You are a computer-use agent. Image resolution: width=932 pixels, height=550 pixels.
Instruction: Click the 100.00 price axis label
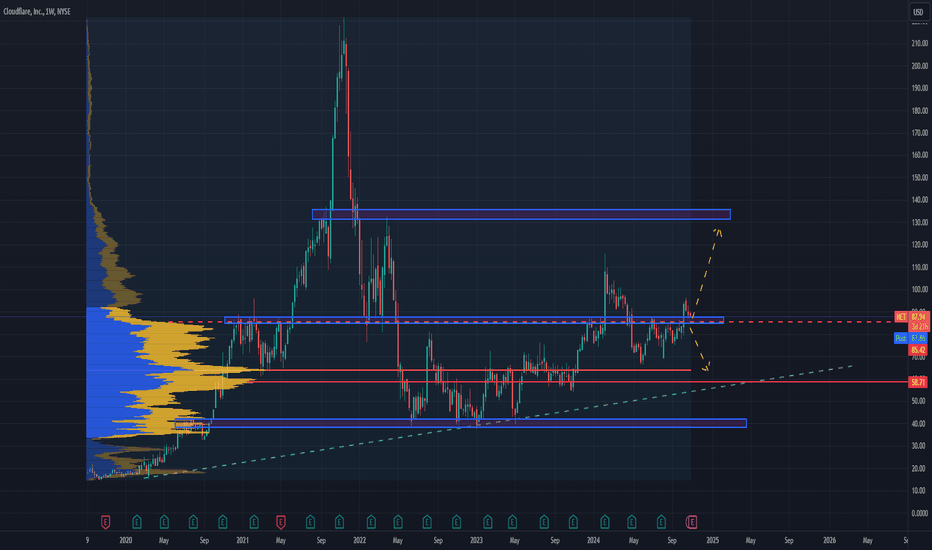click(920, 290)
